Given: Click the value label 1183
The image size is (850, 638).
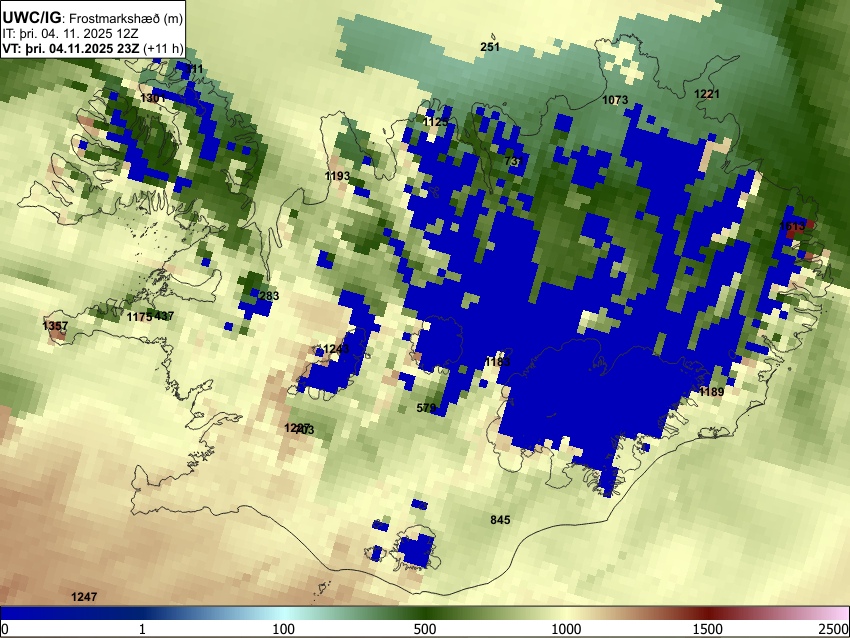Looking at the screenshot, I should pyautogui.click(x=498, y=362).
